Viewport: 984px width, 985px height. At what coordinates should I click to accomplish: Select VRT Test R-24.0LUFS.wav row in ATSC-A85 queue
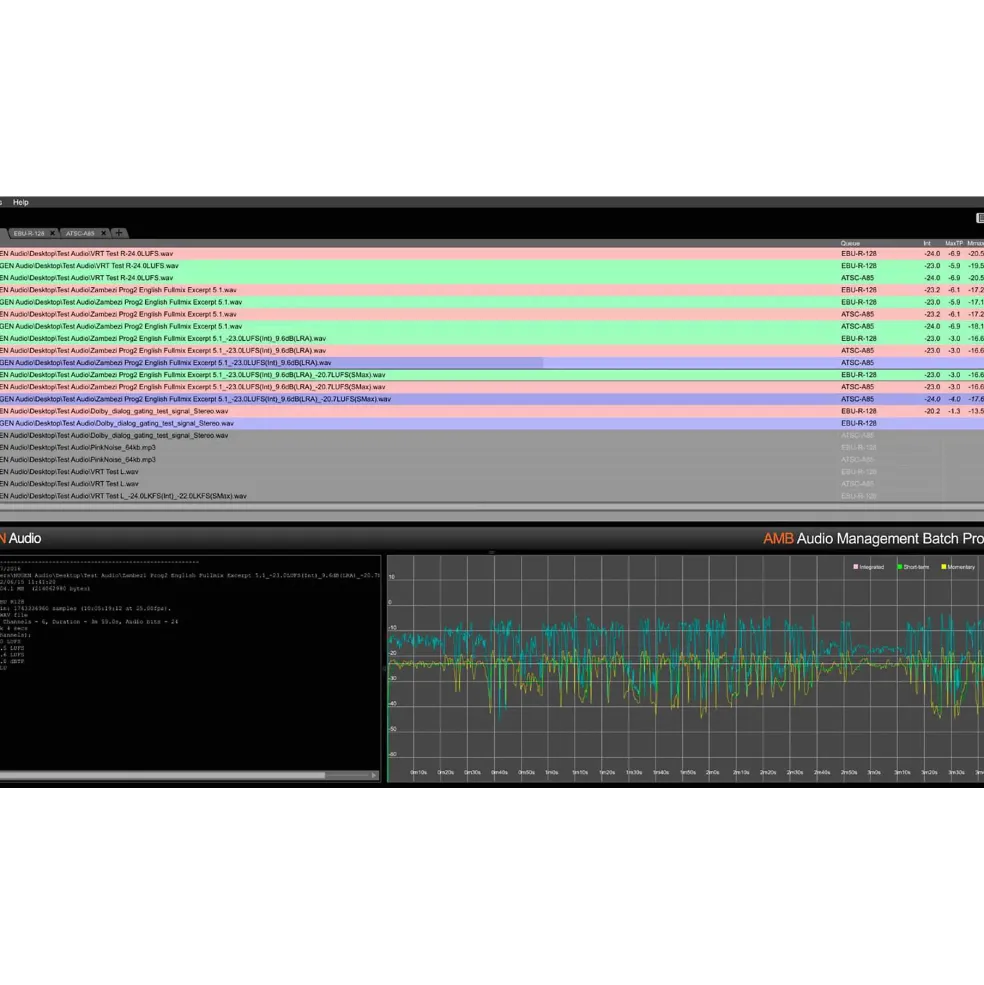coord(492,278)
